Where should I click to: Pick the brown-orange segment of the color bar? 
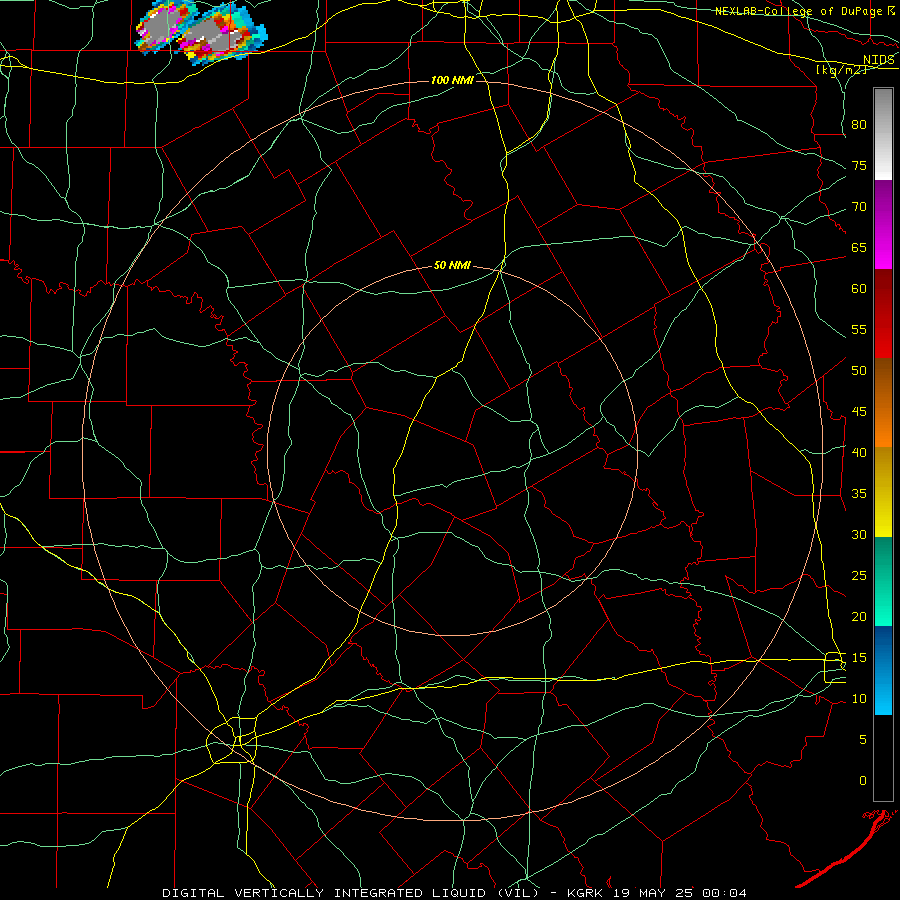pos(883,402)
